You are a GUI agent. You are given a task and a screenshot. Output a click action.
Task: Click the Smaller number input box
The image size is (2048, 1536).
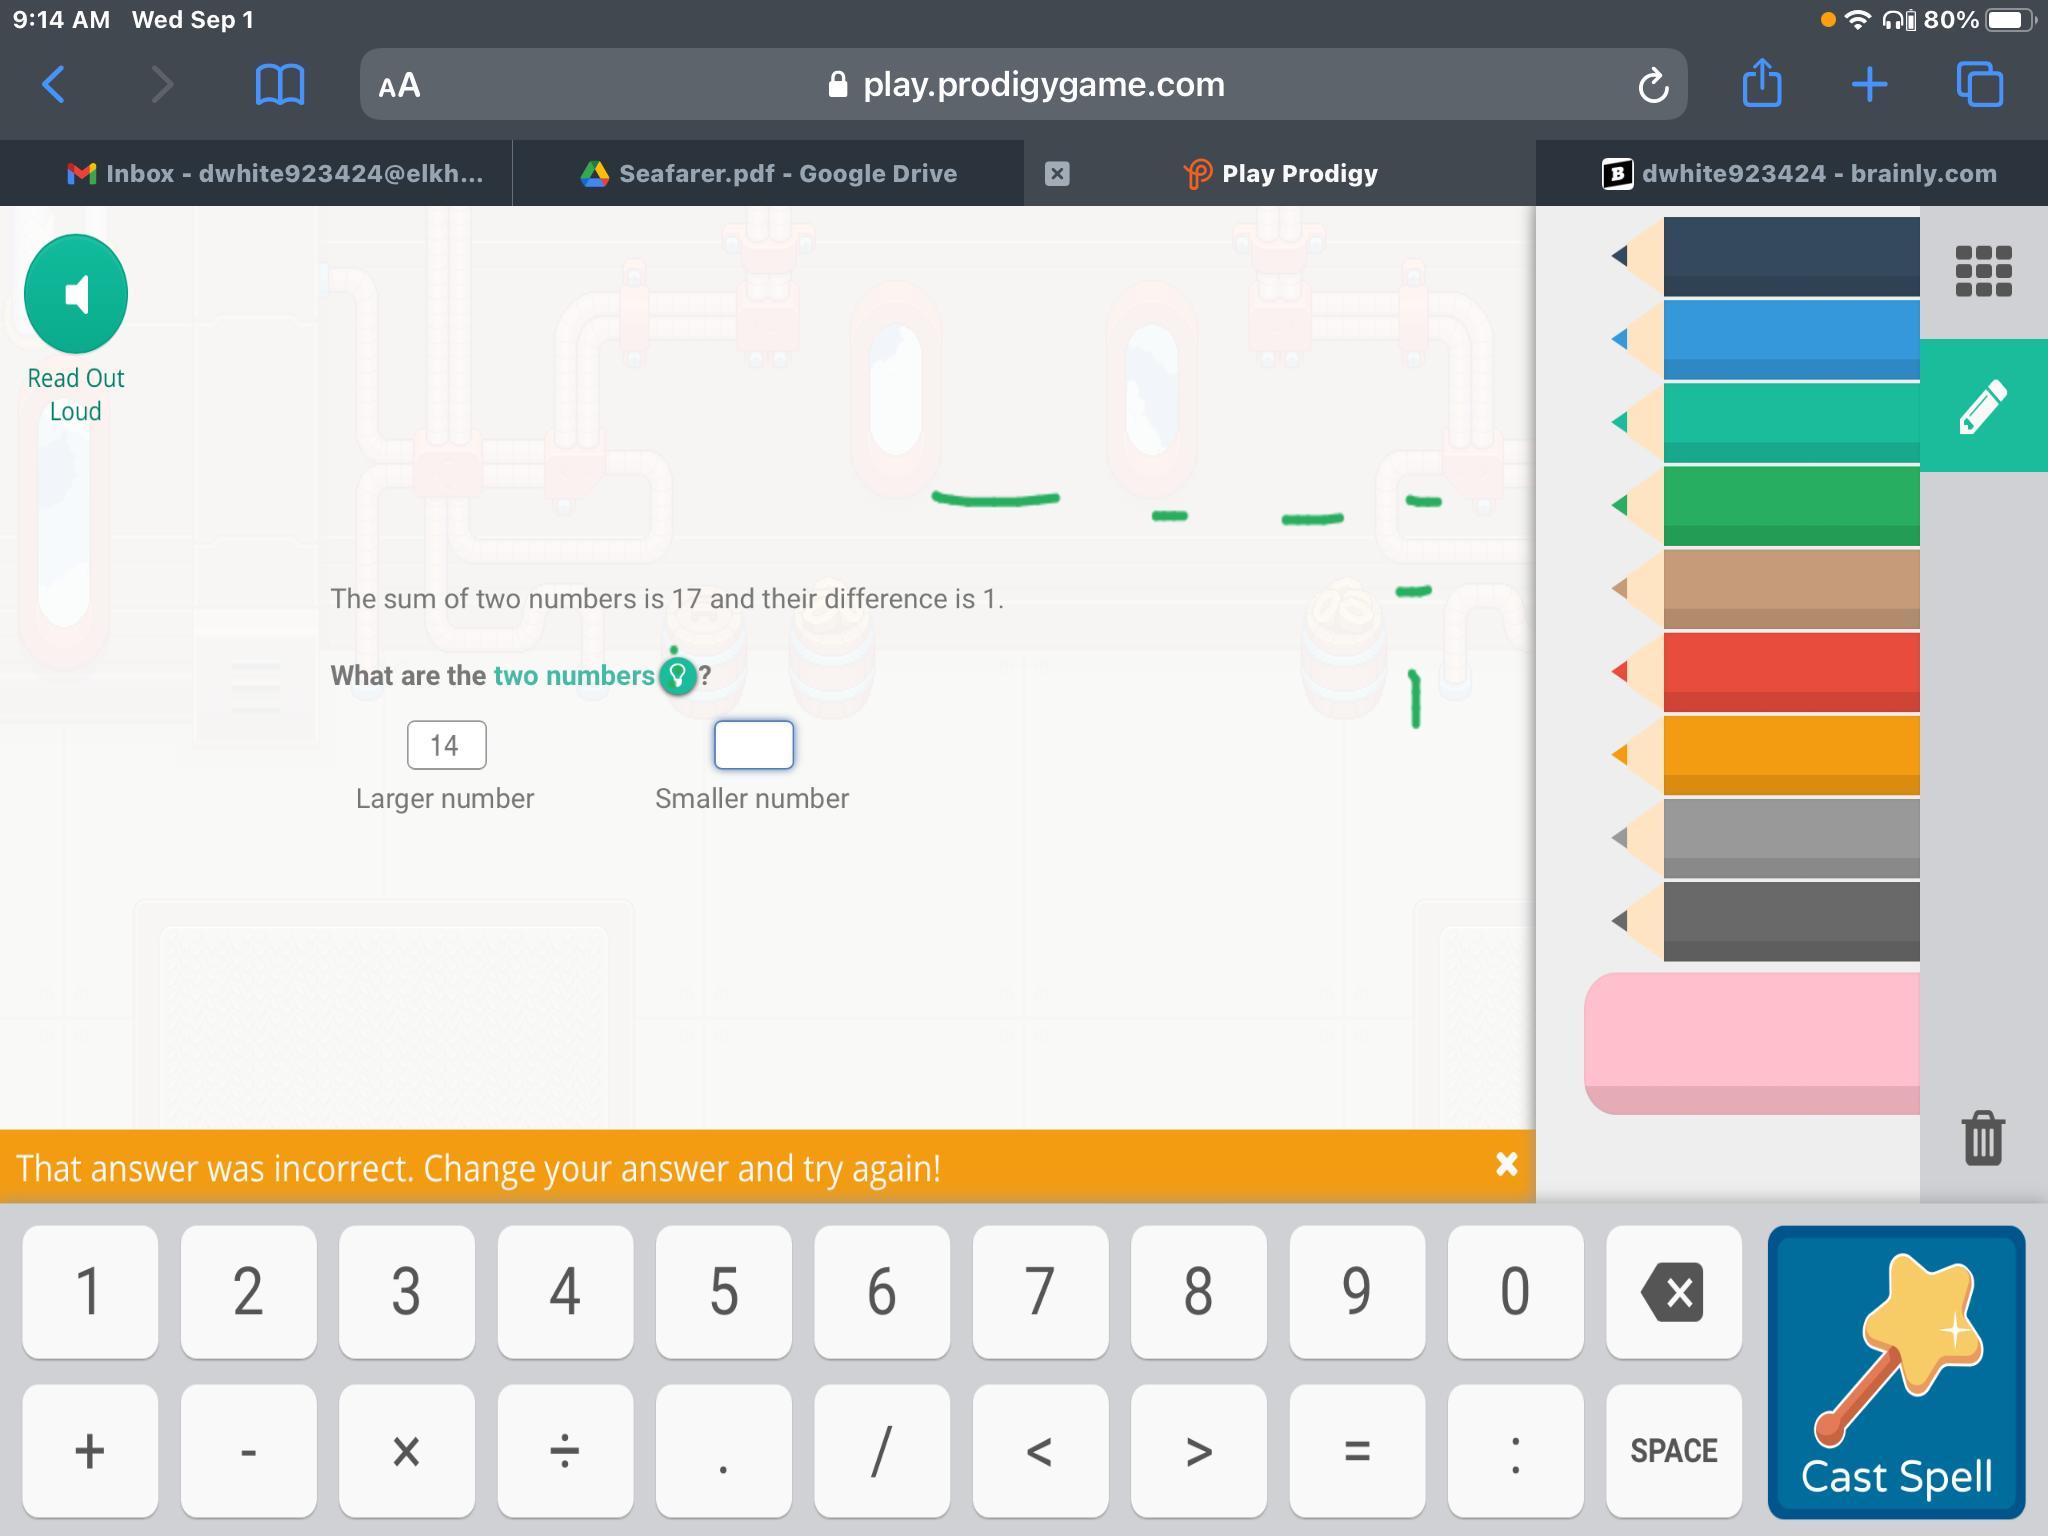(x=754, y=745)
